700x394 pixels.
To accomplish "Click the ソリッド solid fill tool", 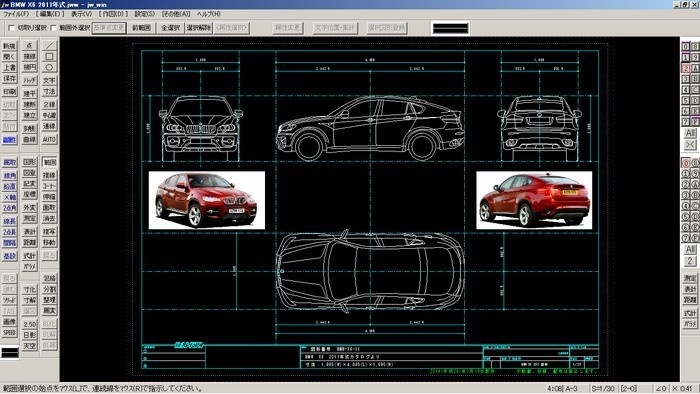I will tap(9, 300).
